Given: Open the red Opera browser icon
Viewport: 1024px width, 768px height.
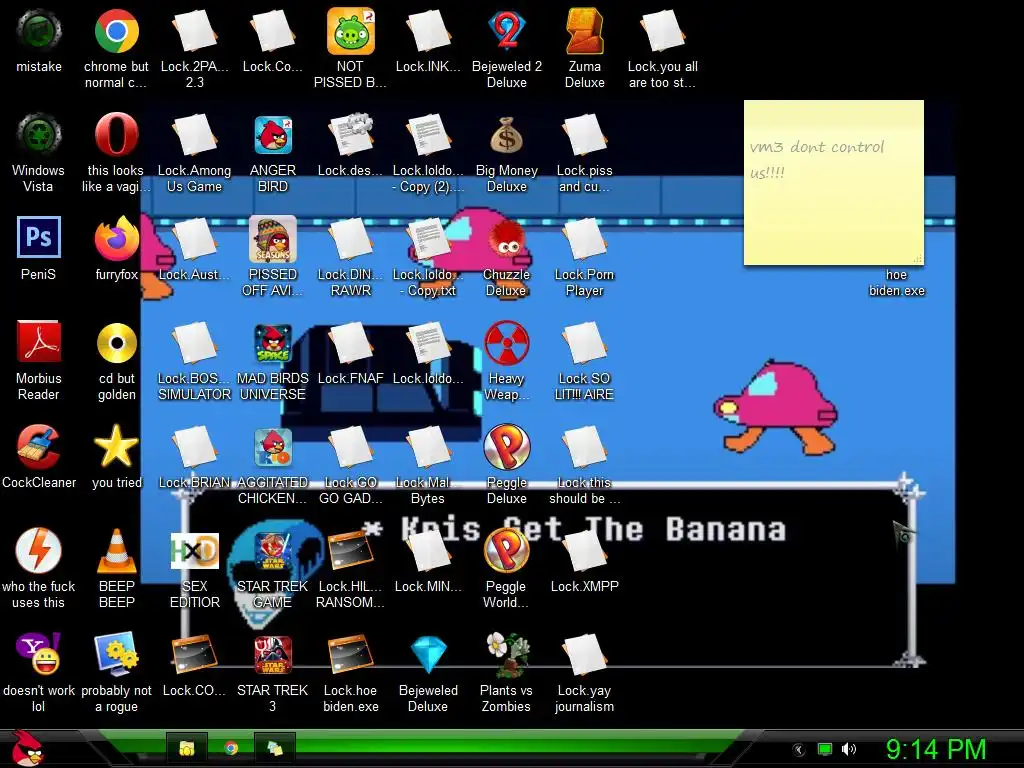Looking at the screenshot, I should tap(116, 135).
